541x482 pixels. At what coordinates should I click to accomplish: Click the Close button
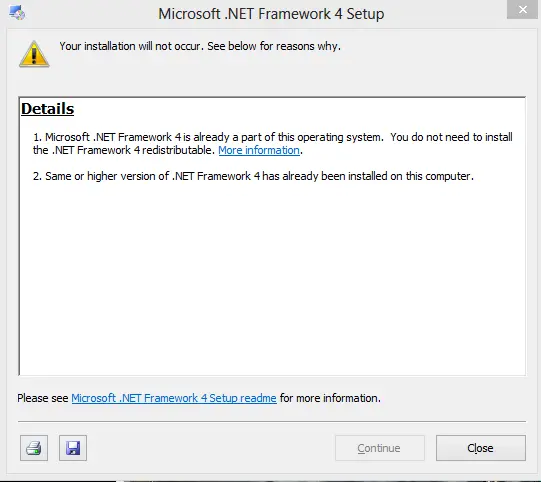point(481,448)
